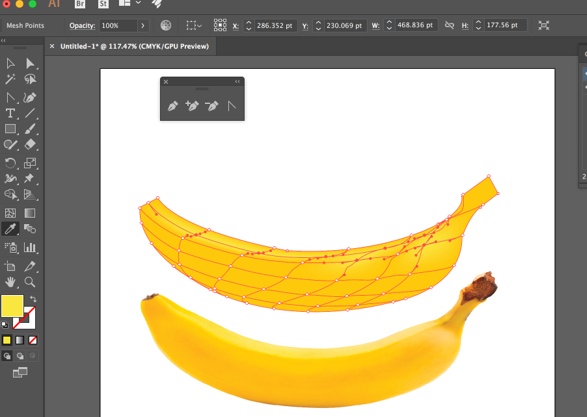The image size is (587, 417).
Task: Set paint mode to Gradient
Action: tap(19, 340)
